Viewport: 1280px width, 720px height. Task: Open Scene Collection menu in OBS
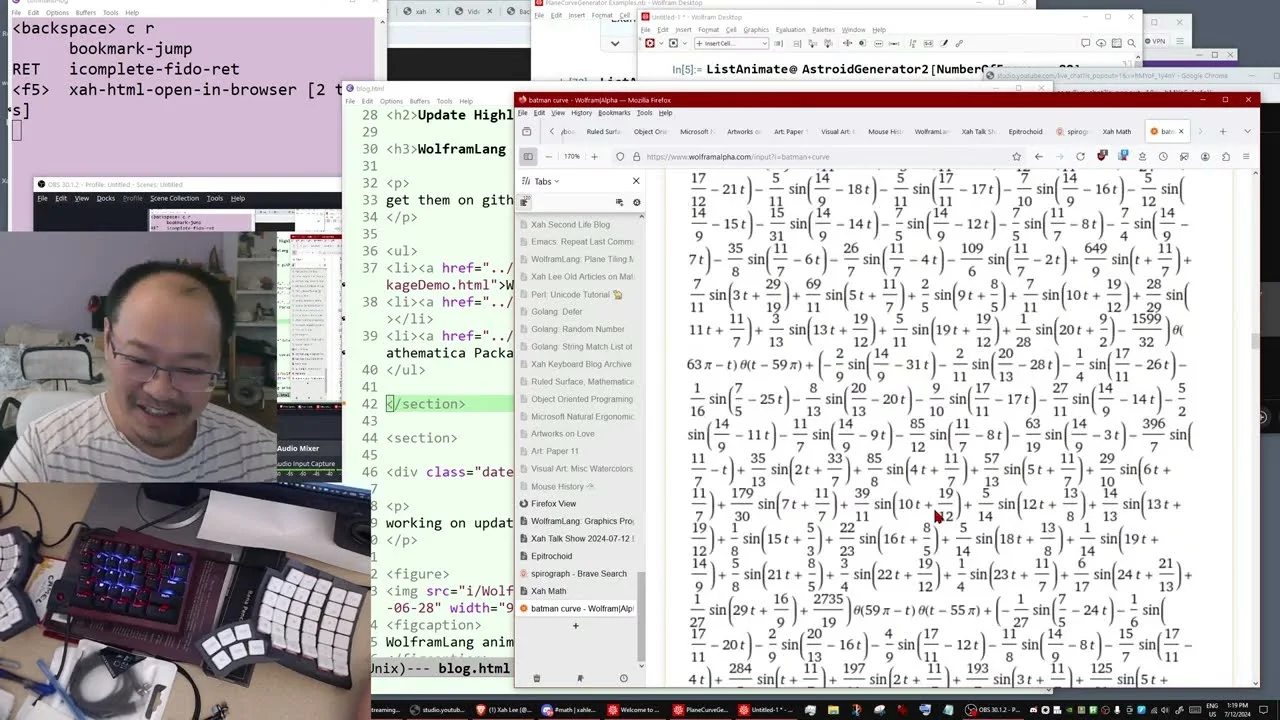click(x=175, y=198)
